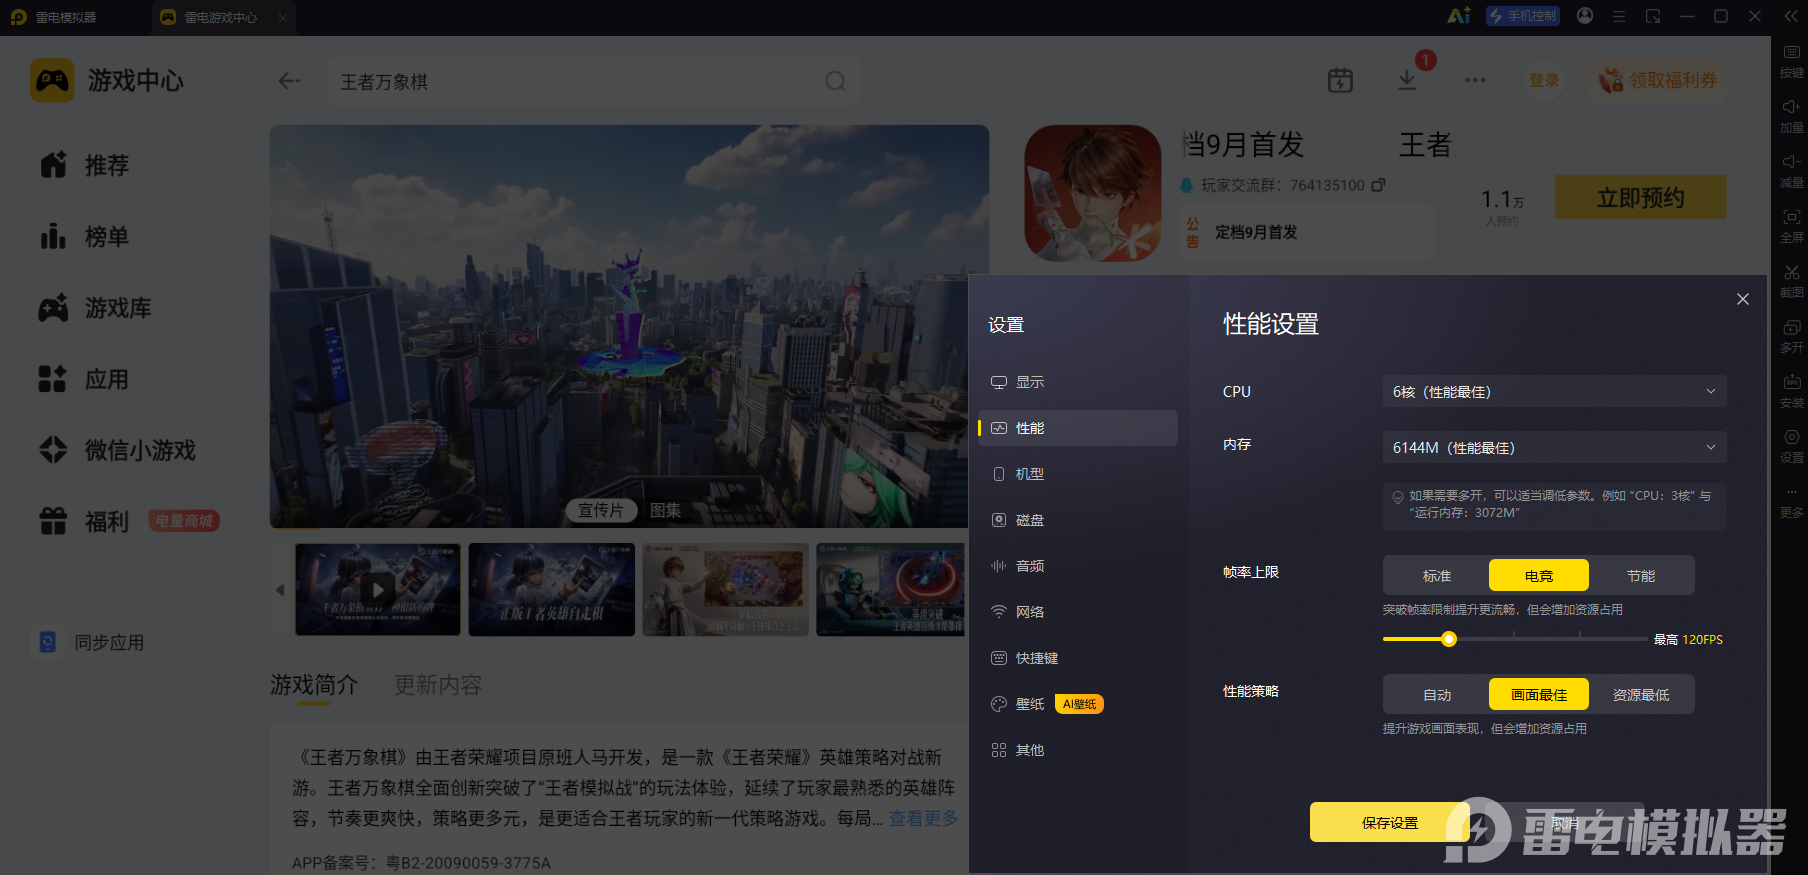
Task: Switch to the 更新内容 tab
Action: coord(438,685)
